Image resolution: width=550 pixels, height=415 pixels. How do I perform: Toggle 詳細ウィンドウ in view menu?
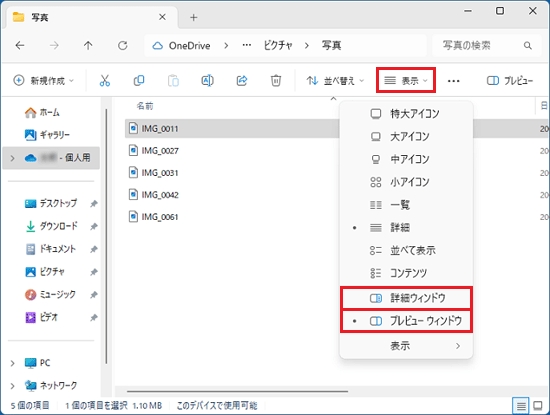[407, 298]
